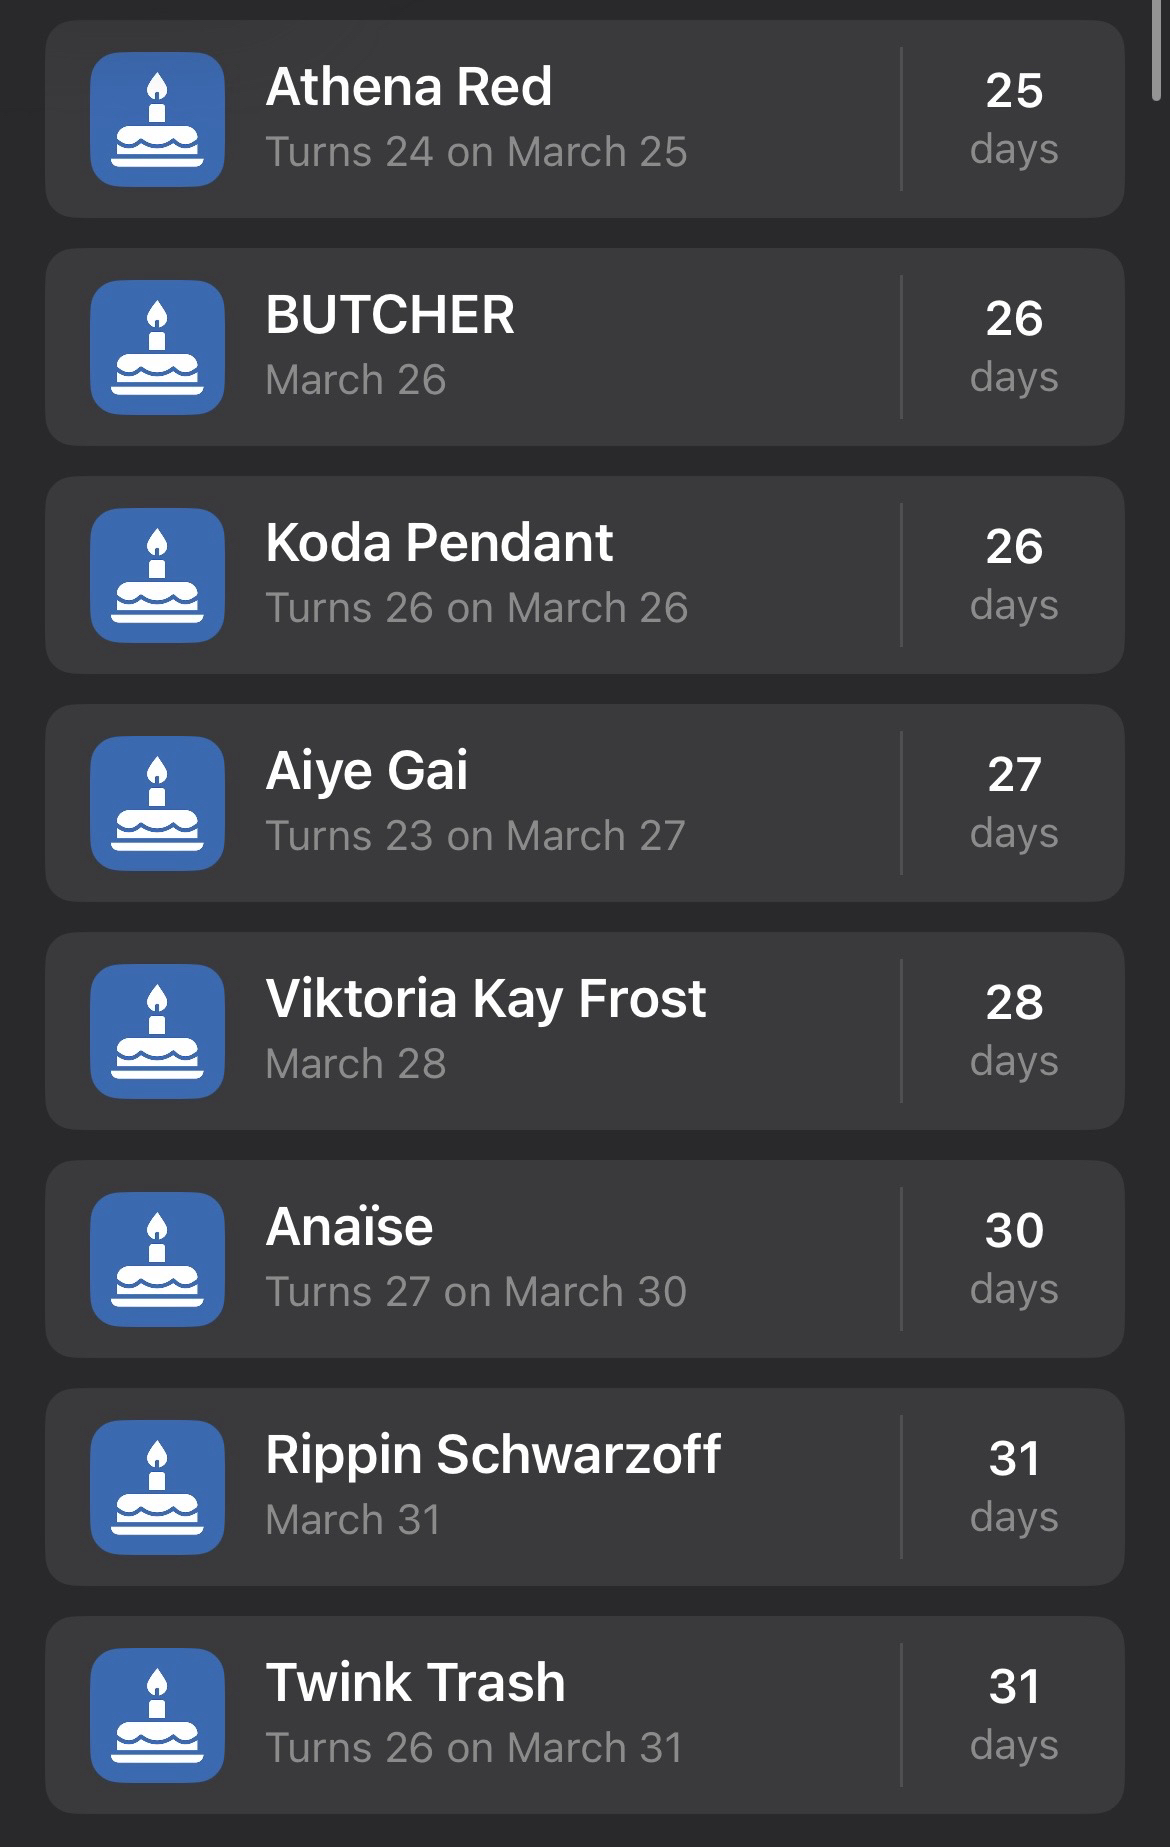The height and width of the screenshot is (1847, 1170).
Task: Select the Koda Pendant name text
Action: pos(439,543)
